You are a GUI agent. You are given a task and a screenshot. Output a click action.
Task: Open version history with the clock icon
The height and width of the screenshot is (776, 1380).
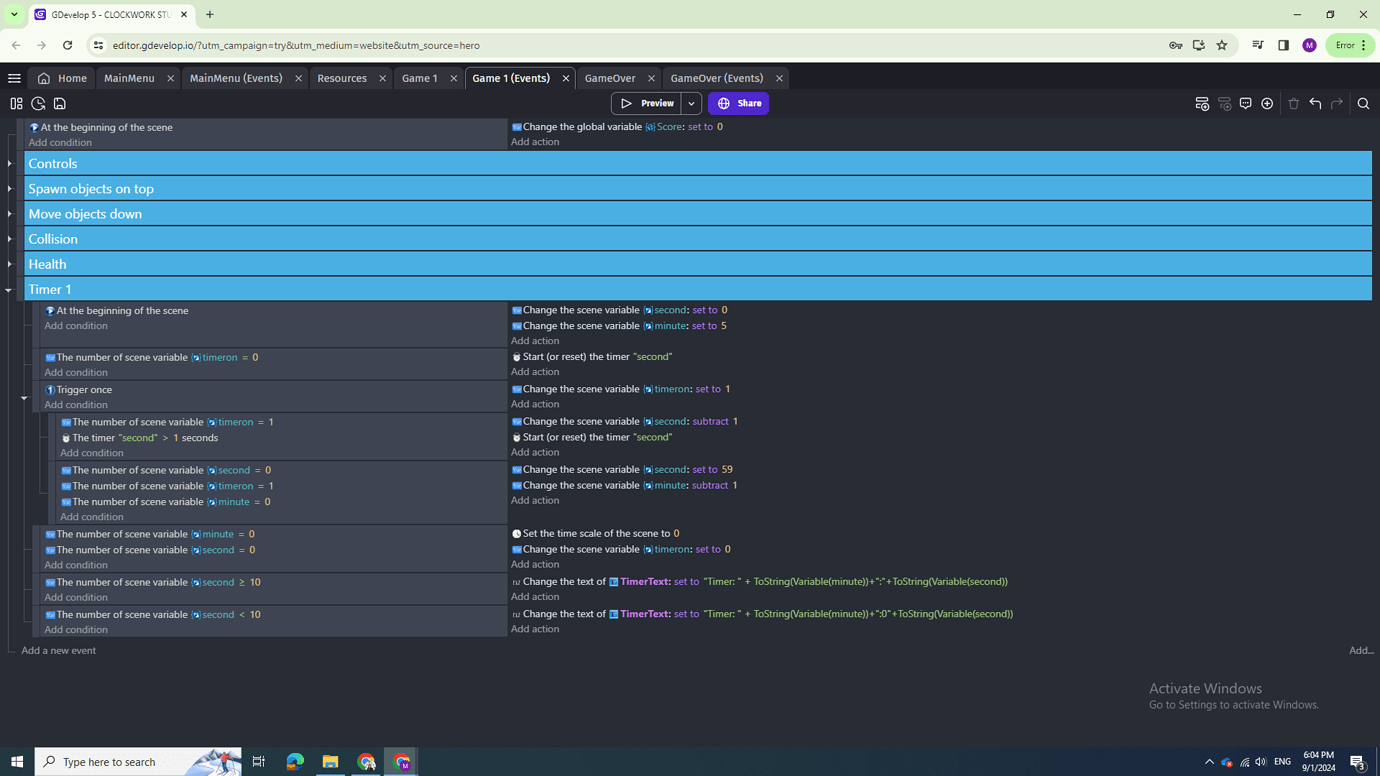click(x=38, y=103)
